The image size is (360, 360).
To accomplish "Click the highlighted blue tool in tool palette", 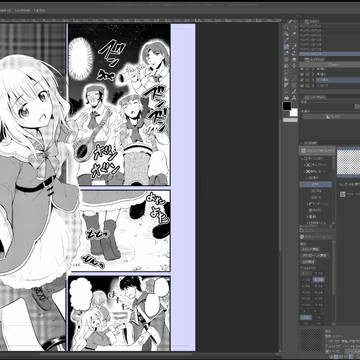I will point(286,47).
